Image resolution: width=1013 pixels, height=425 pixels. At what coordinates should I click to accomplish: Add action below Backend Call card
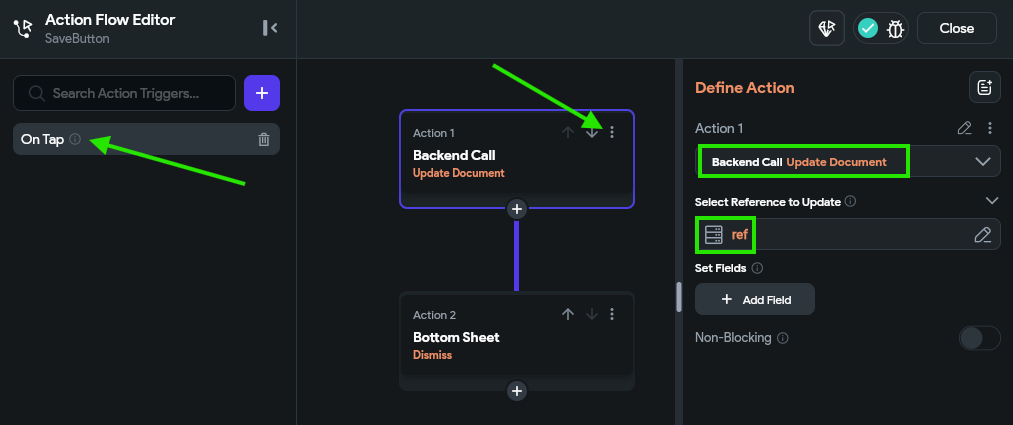click(516, 209)
